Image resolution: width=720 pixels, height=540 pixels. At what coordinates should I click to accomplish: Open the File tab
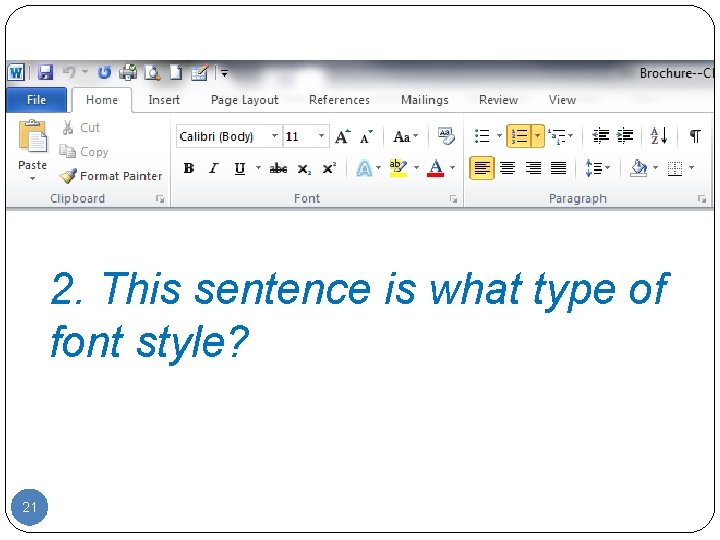(36, 100)
